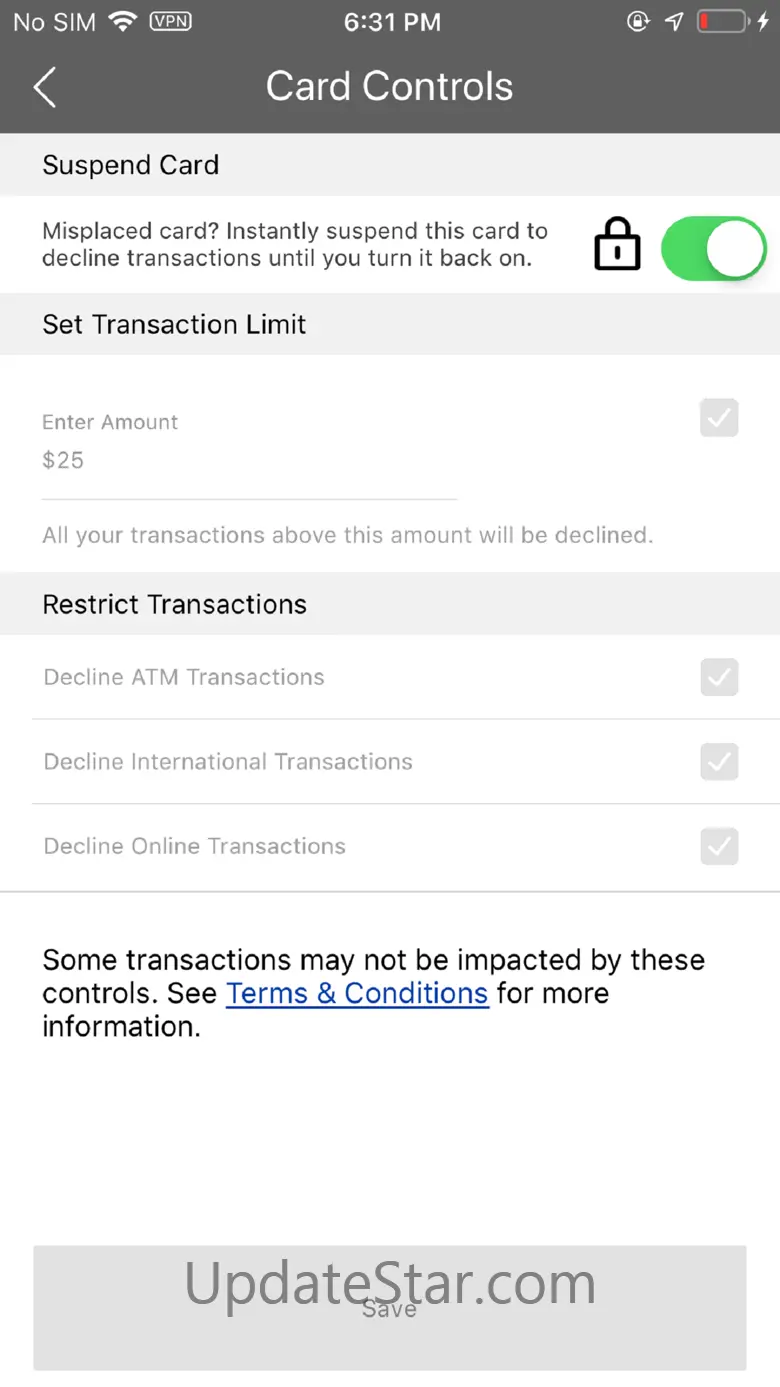The height and width of the screenshot is (1387, 780).
Task: Turn off the Suspend Card switch
Action: coord(714,248)
